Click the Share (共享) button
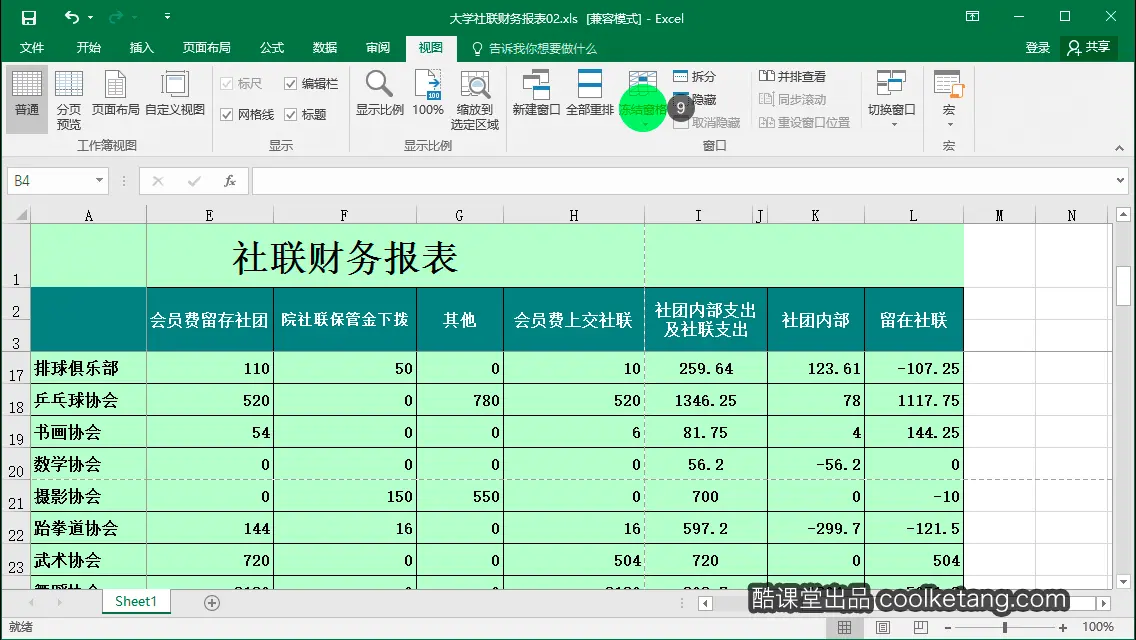This screenshot has width=1136, height=640. tap(1088, 48)
